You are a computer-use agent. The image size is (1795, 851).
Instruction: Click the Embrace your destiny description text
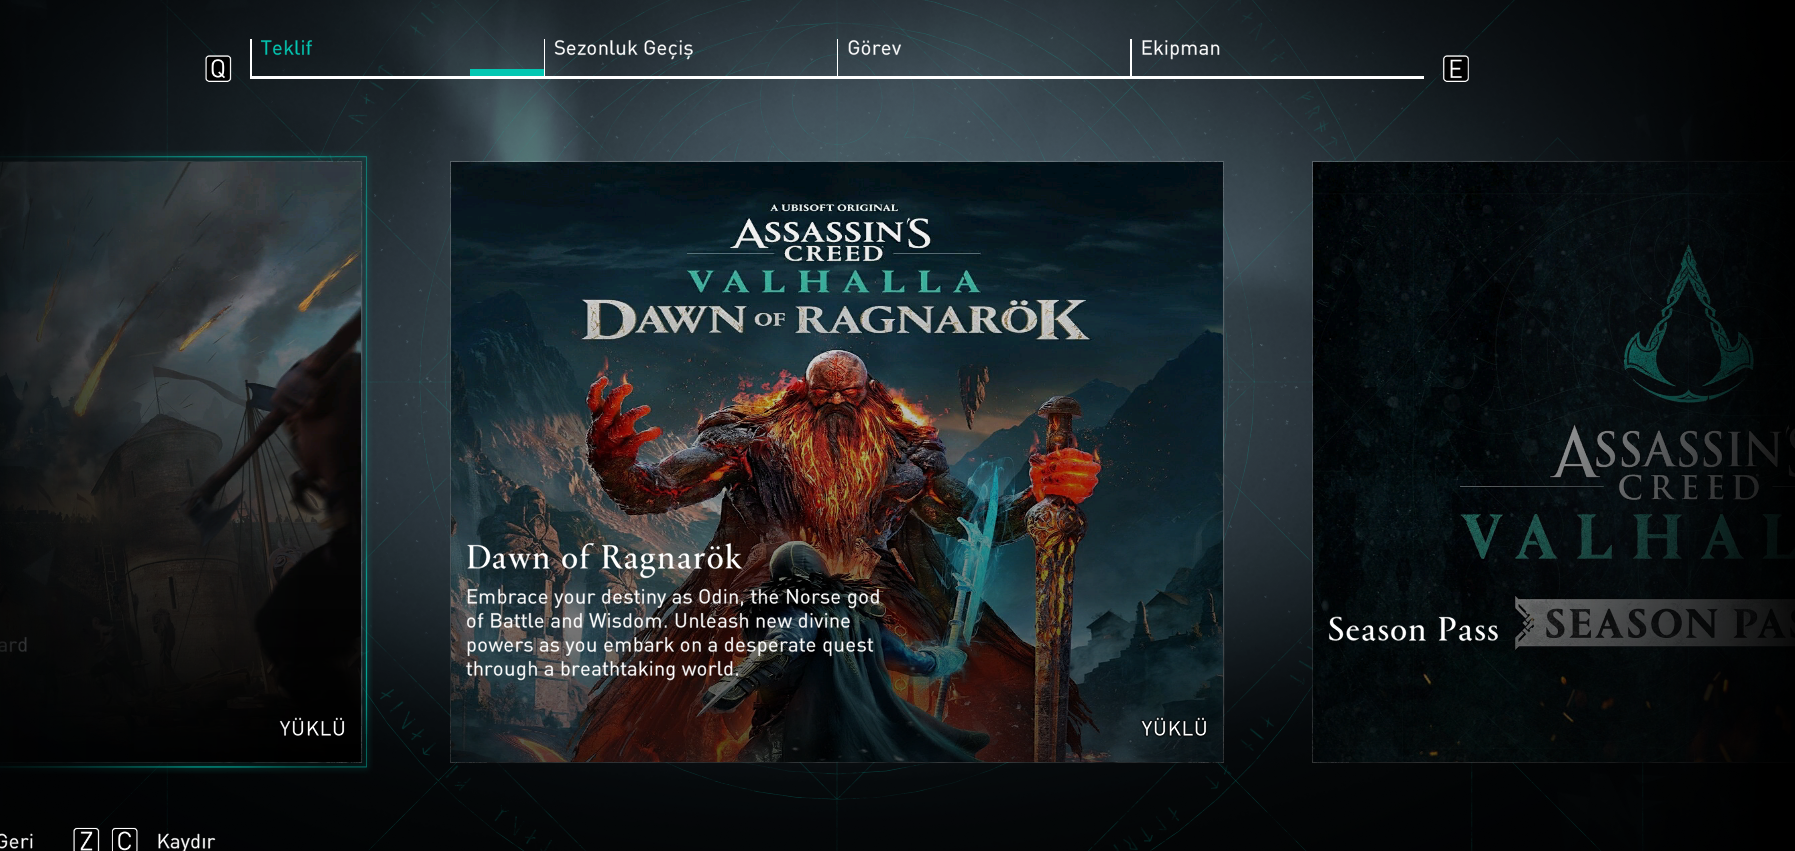pyautogui.click(x=673, y=633)
